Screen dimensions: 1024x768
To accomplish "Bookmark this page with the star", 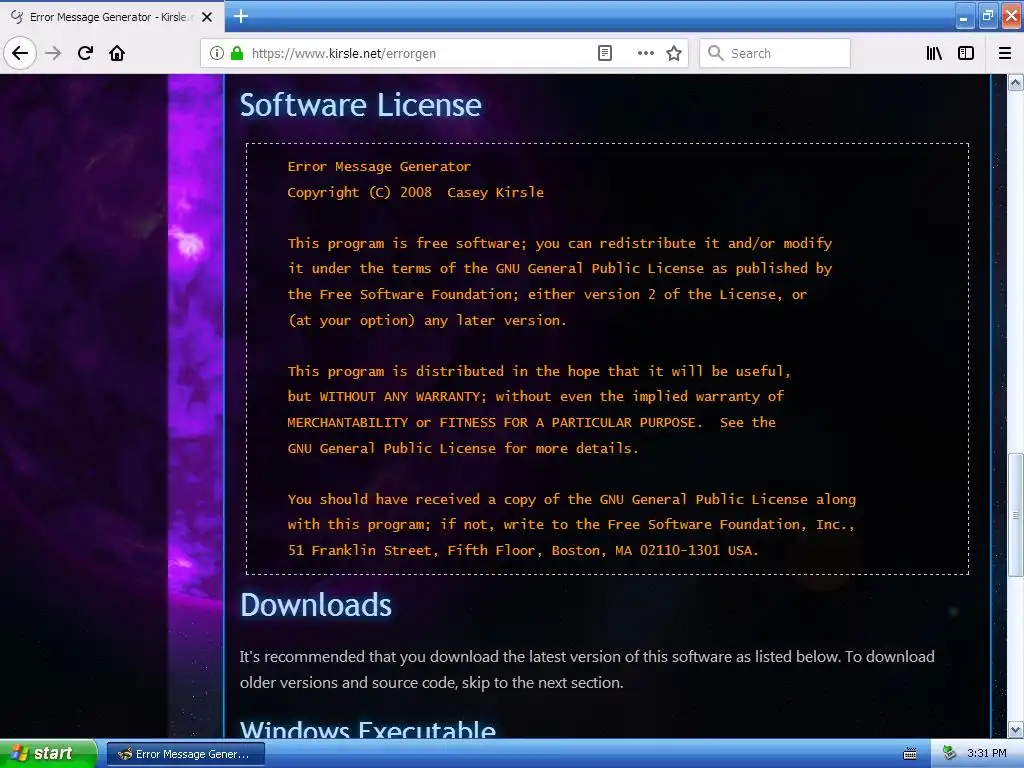I will tap(674, 53).
